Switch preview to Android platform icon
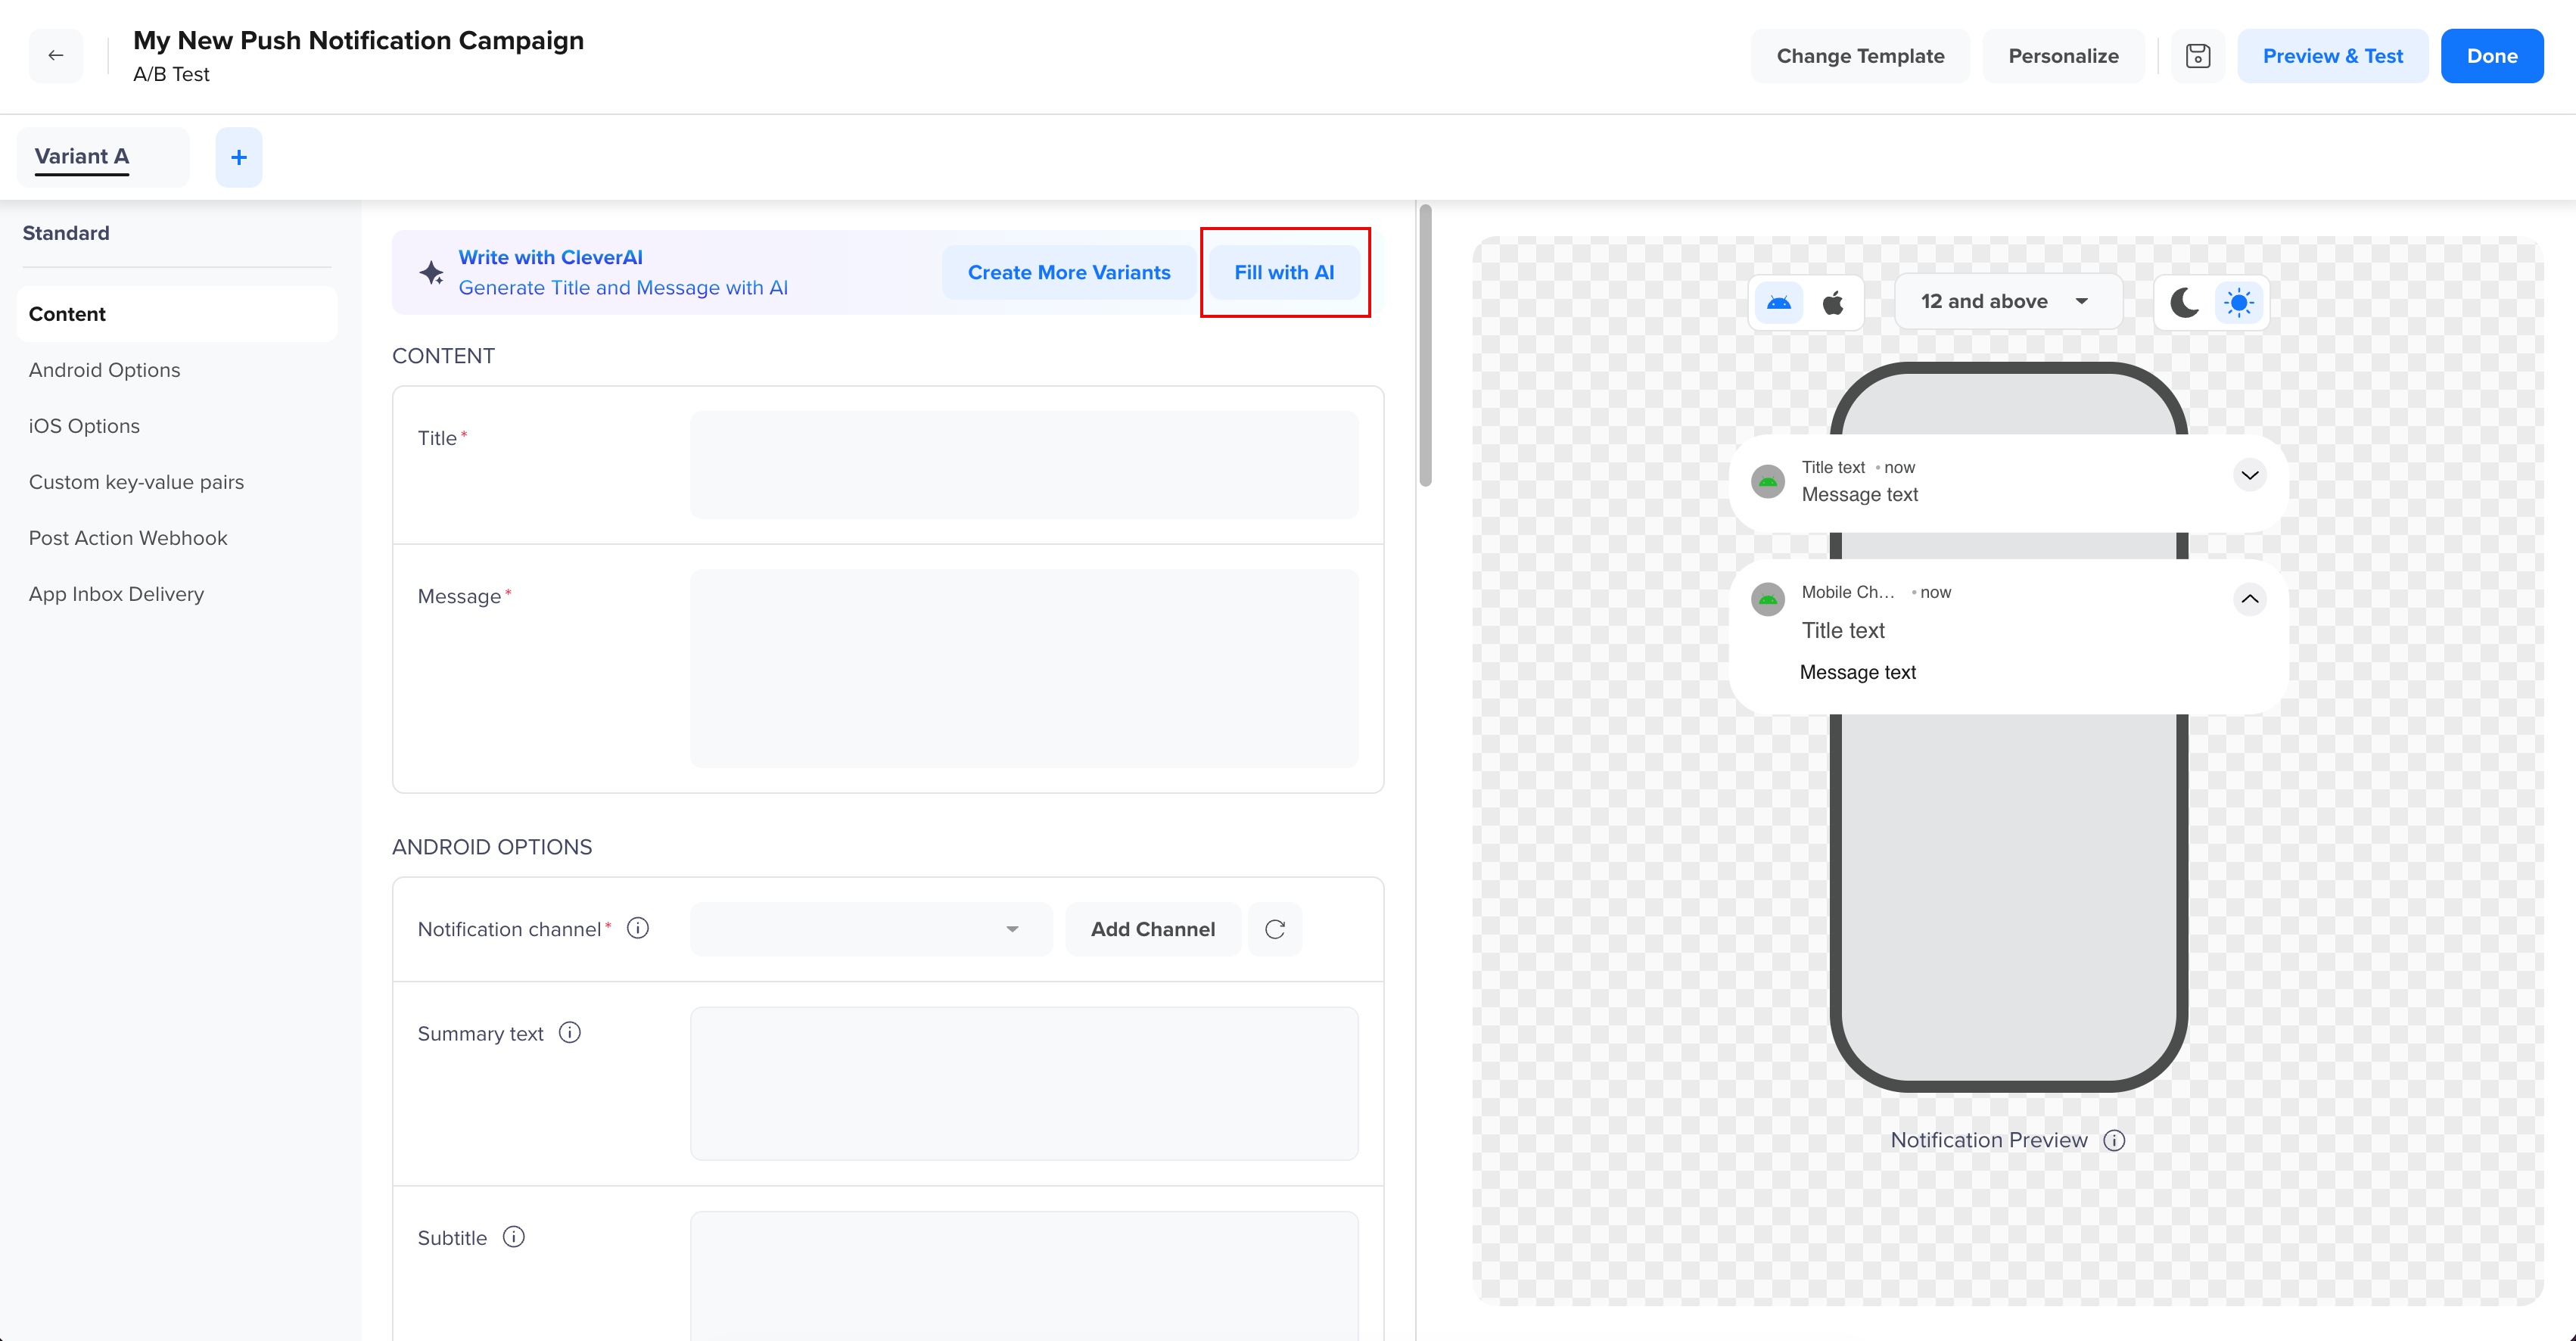 click(x=1779, y=302)
